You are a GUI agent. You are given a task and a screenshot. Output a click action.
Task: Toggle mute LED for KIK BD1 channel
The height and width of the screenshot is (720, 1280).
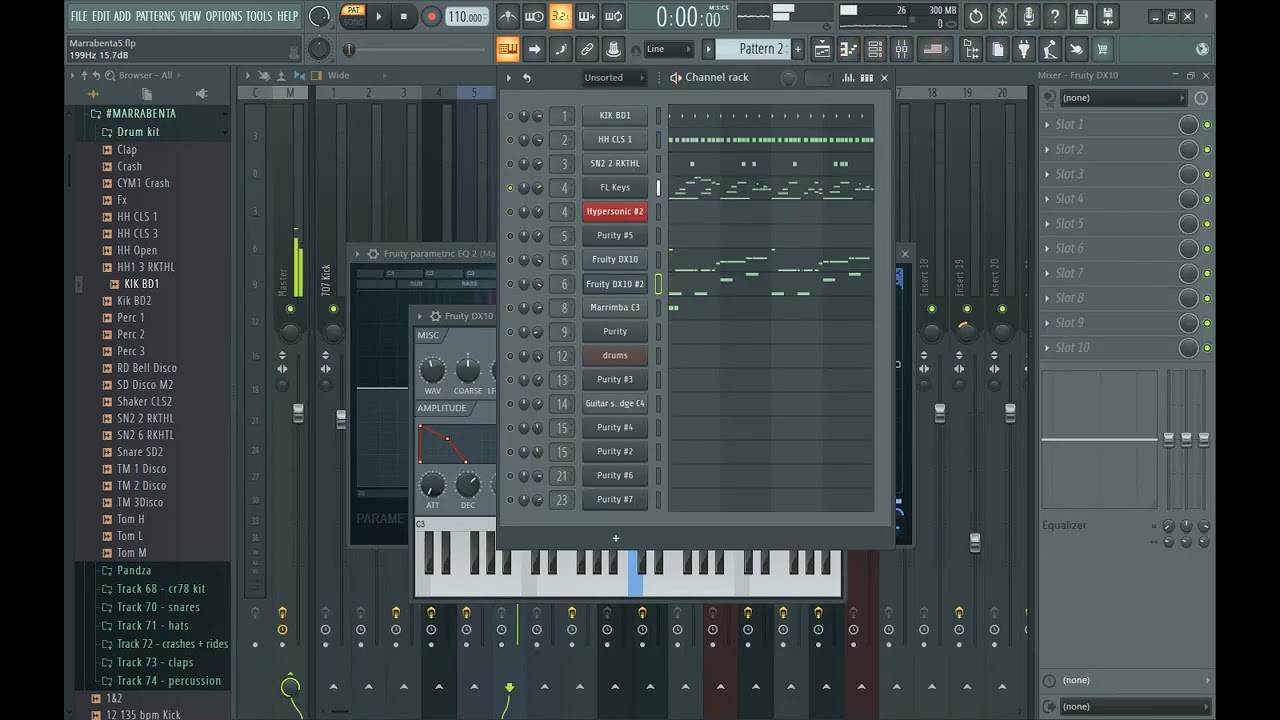[510, 116]
